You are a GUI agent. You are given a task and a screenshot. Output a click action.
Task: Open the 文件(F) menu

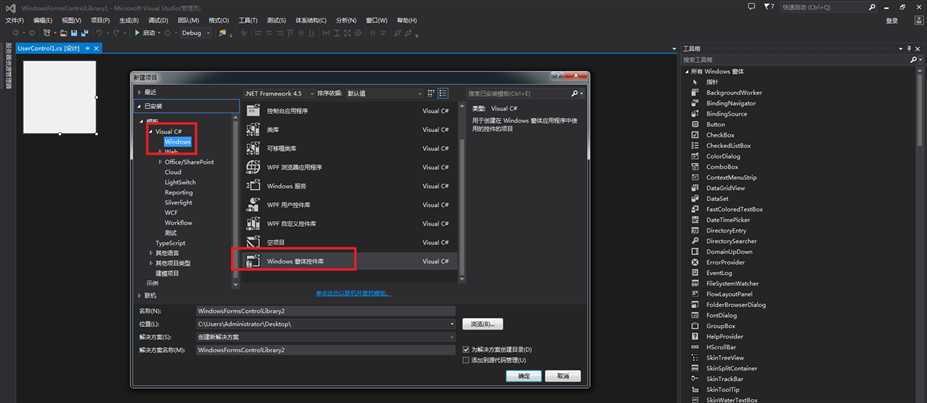click(15, 20)
